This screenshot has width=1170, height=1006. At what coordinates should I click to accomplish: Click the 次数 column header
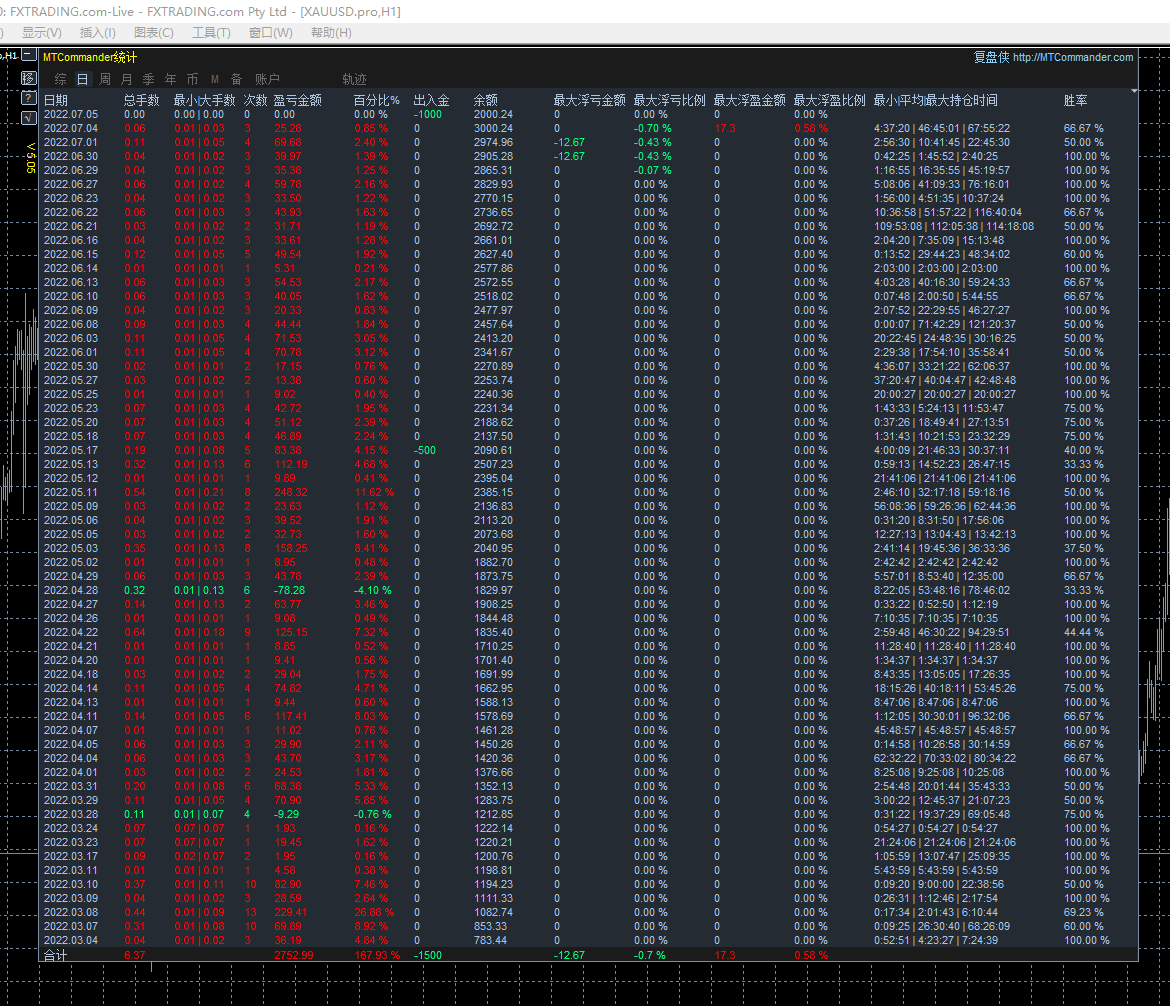coord(256,100)
